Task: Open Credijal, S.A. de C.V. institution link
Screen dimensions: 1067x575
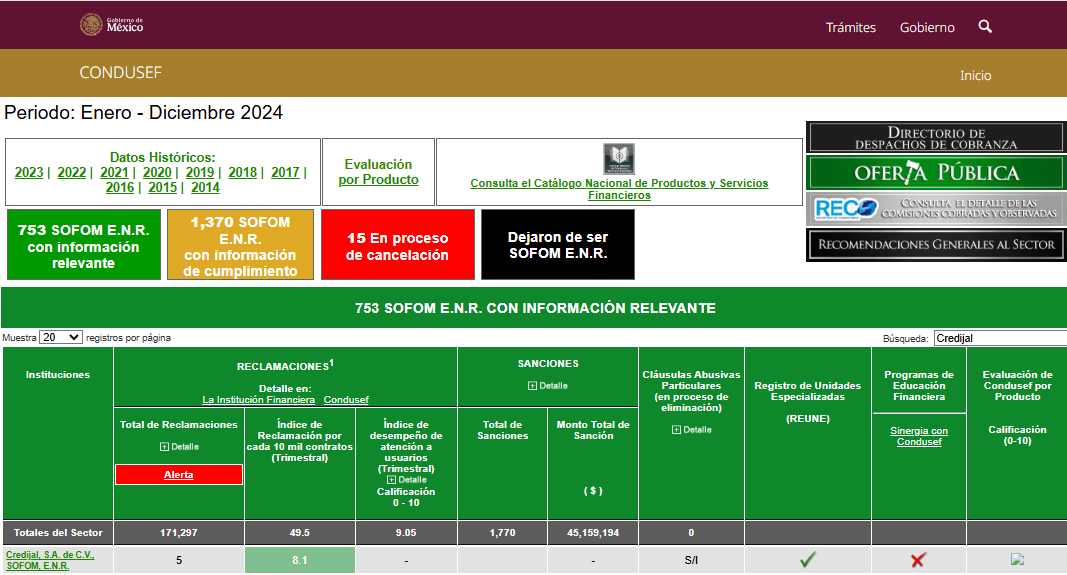Action: pyautogui.click(x=50, y=560)
